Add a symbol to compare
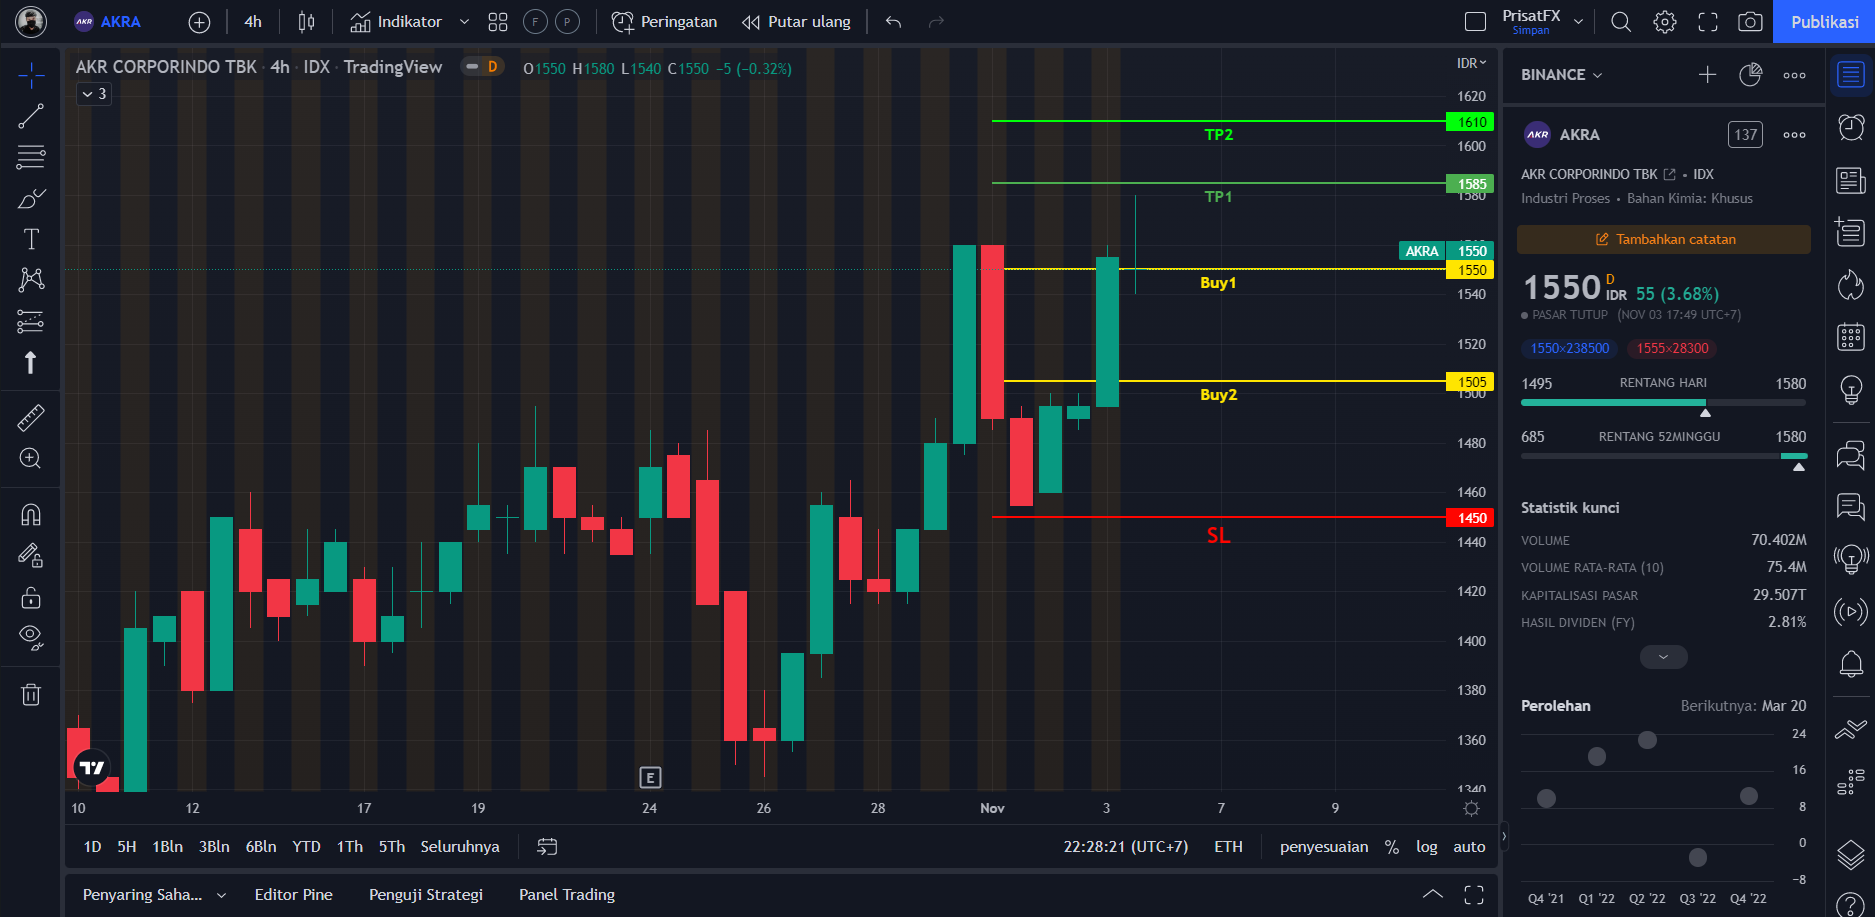This screenshot has width=1876, height=918. (x=199, y=22)
